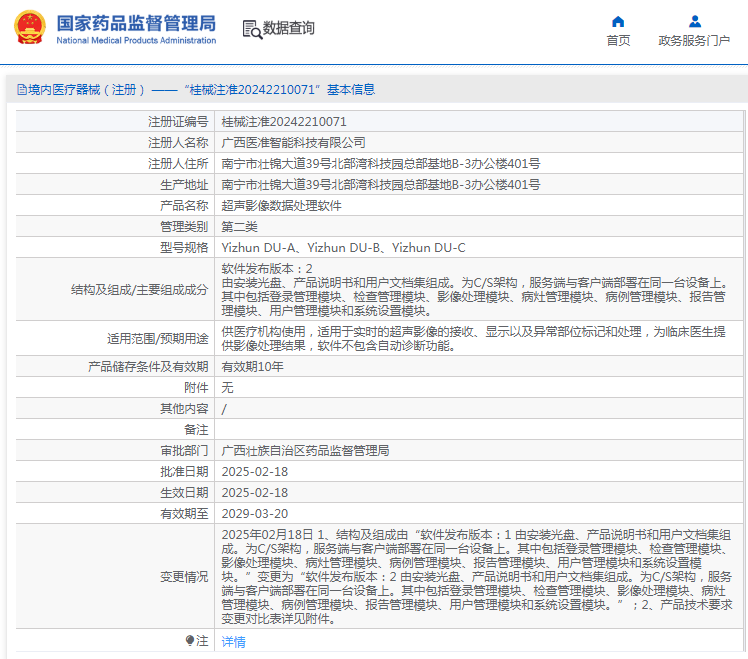This screenshot has width=748, height=659.
Task: Click the 适用范围/预期用途 description text
Action: click(473, 339)
